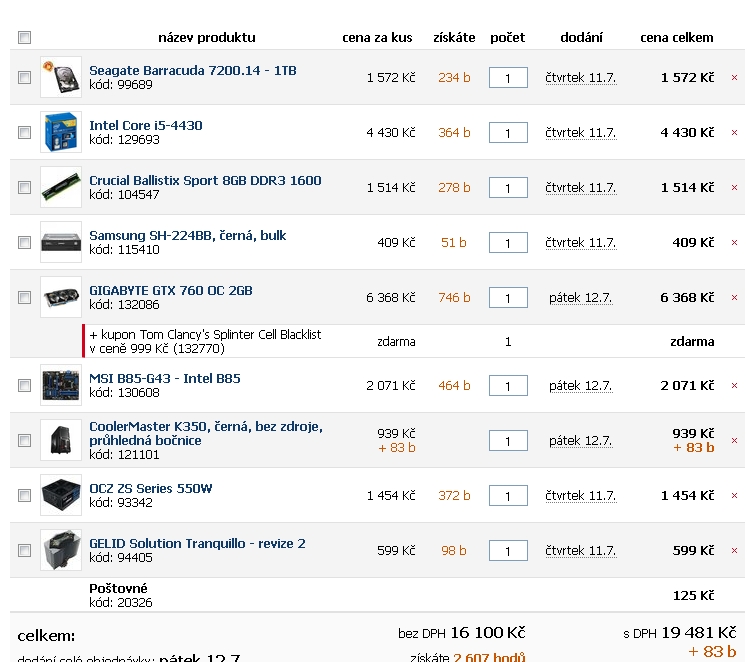Remove OCZ ZS Series 550W with red X
The height and width of the screenshot is (662, 747).
pyautogui.click(x=734, y=495)
